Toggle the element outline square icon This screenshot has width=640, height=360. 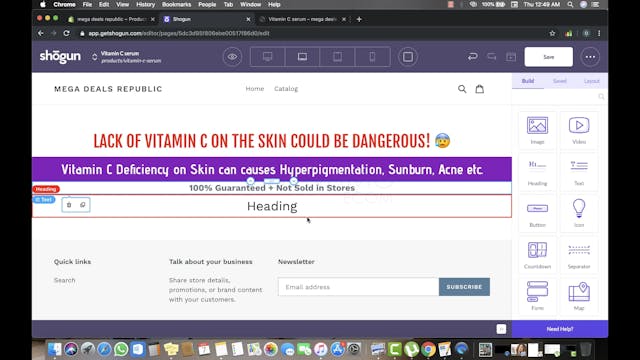[408, 57]
